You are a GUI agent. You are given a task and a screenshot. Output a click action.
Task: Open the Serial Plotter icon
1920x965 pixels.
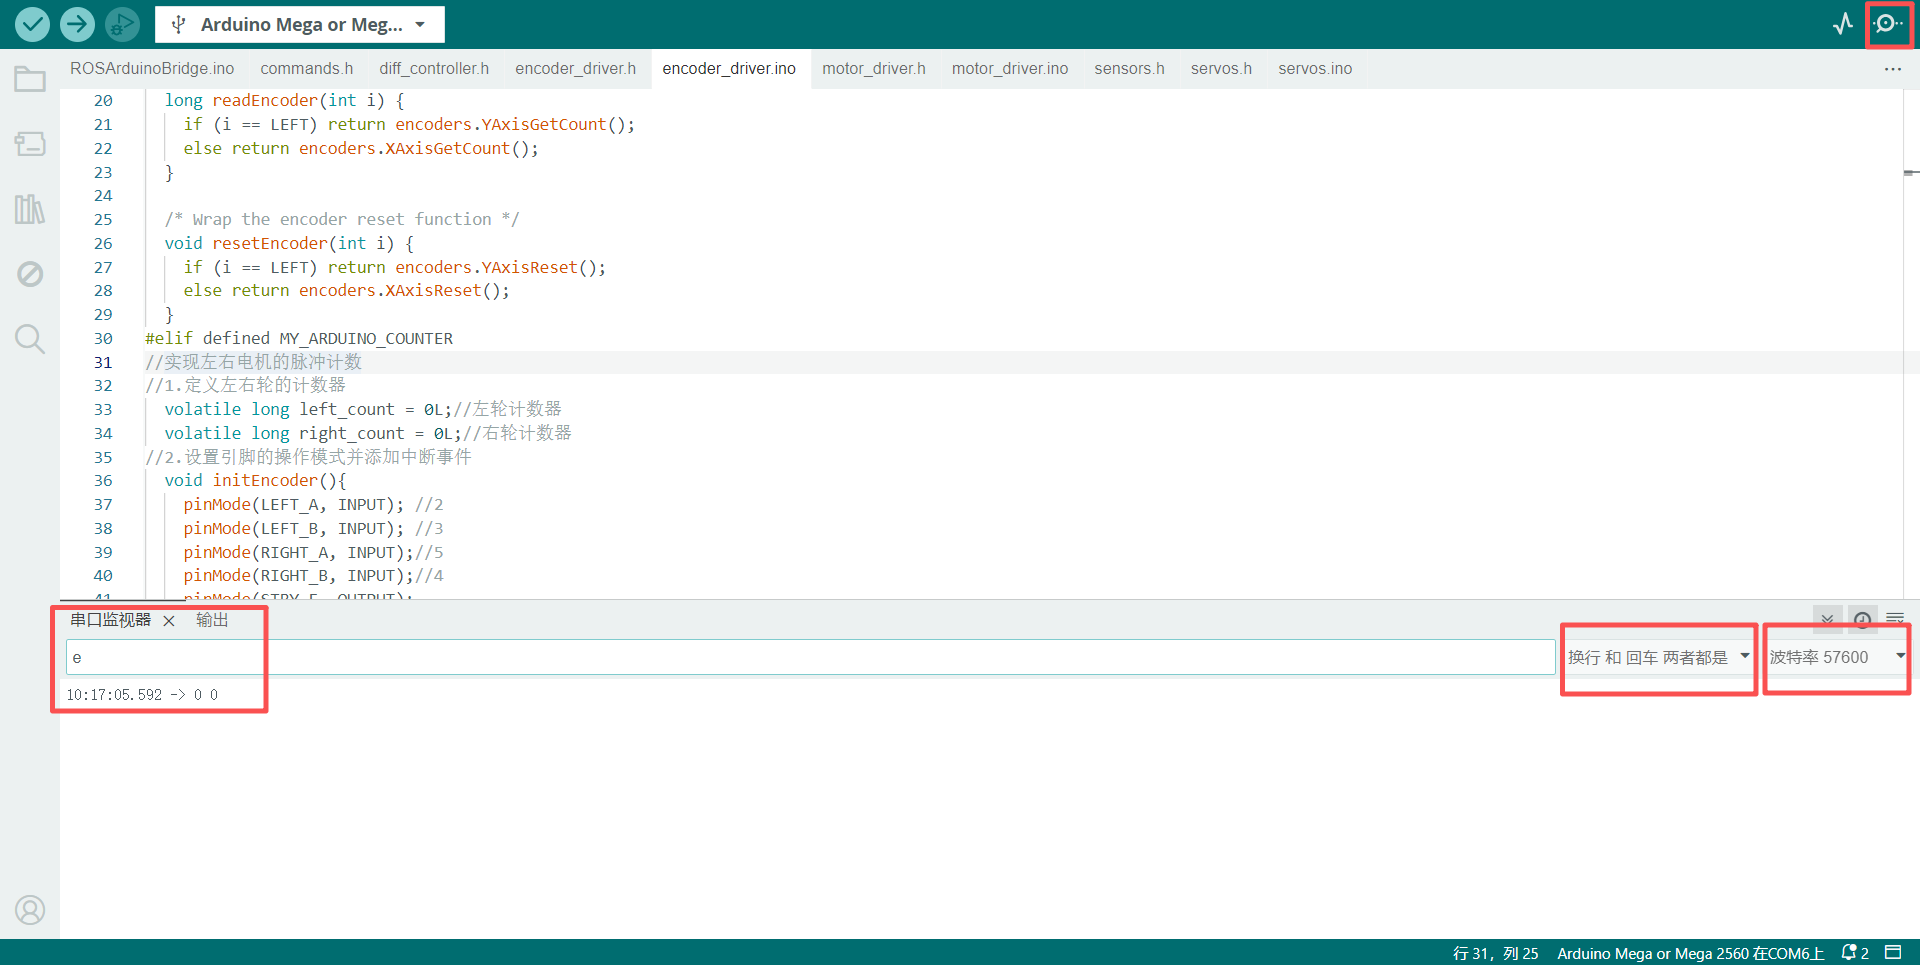pos(1842,24)
